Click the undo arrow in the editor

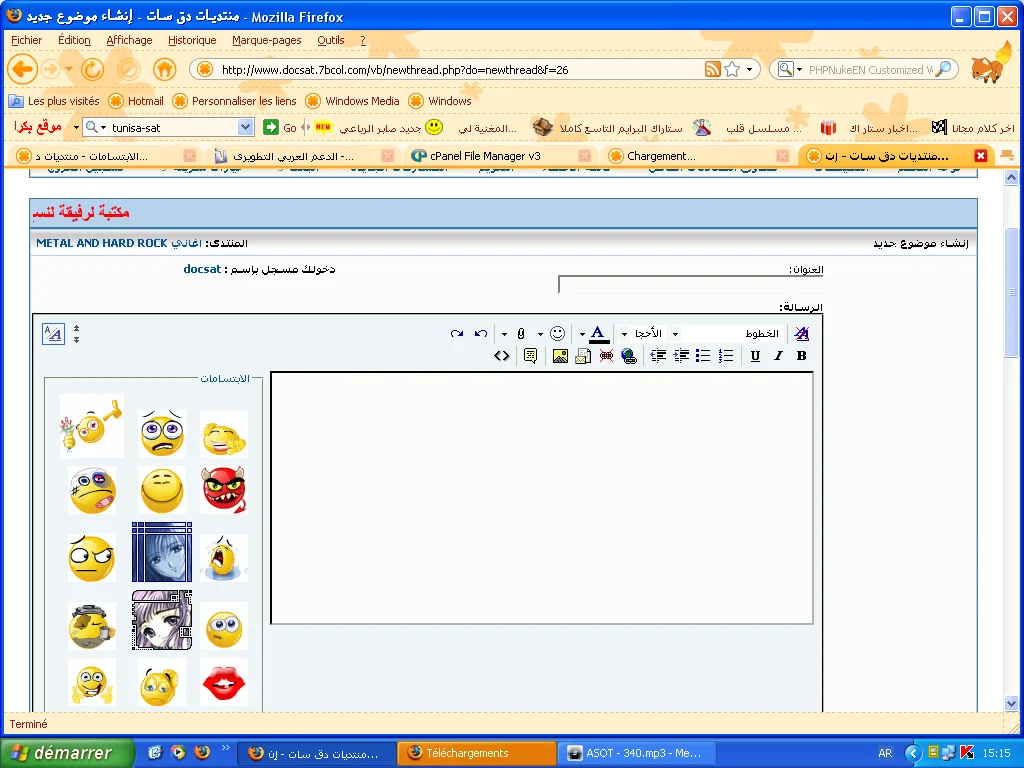click(x=481, y=334)
